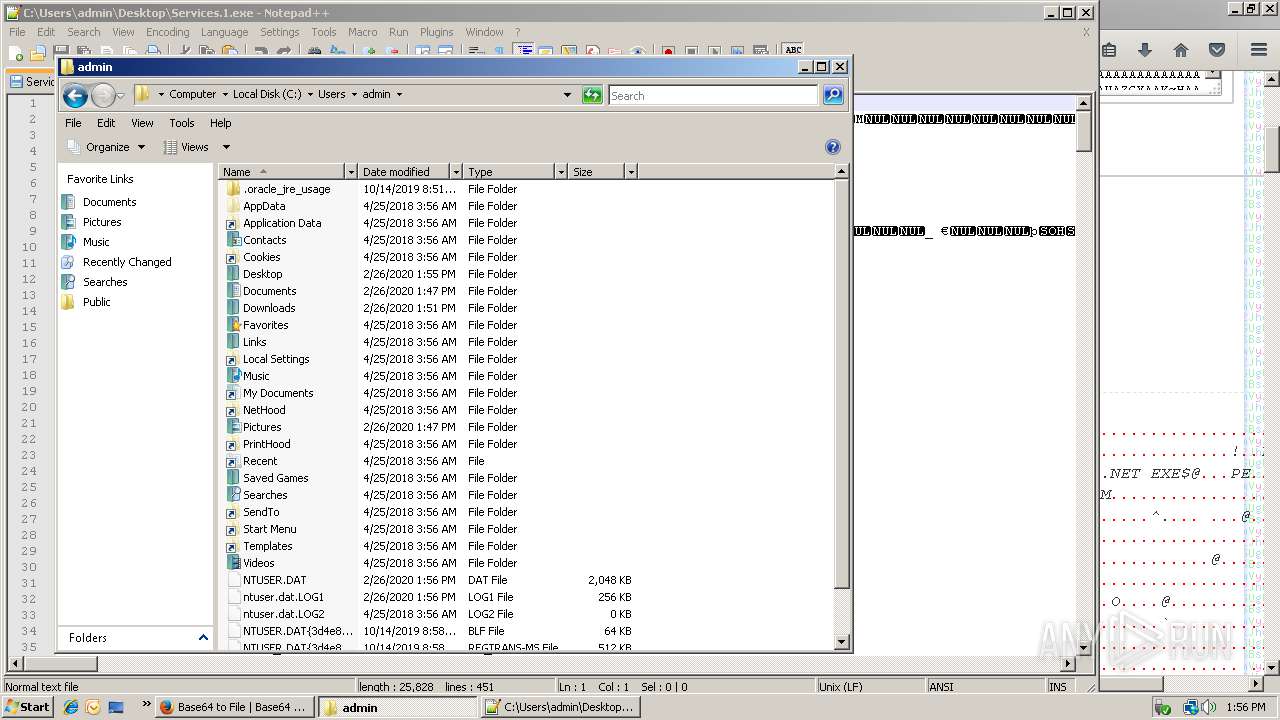Expand Folders pane
This screenshot has height=720, width=1280.
(203, 638)
